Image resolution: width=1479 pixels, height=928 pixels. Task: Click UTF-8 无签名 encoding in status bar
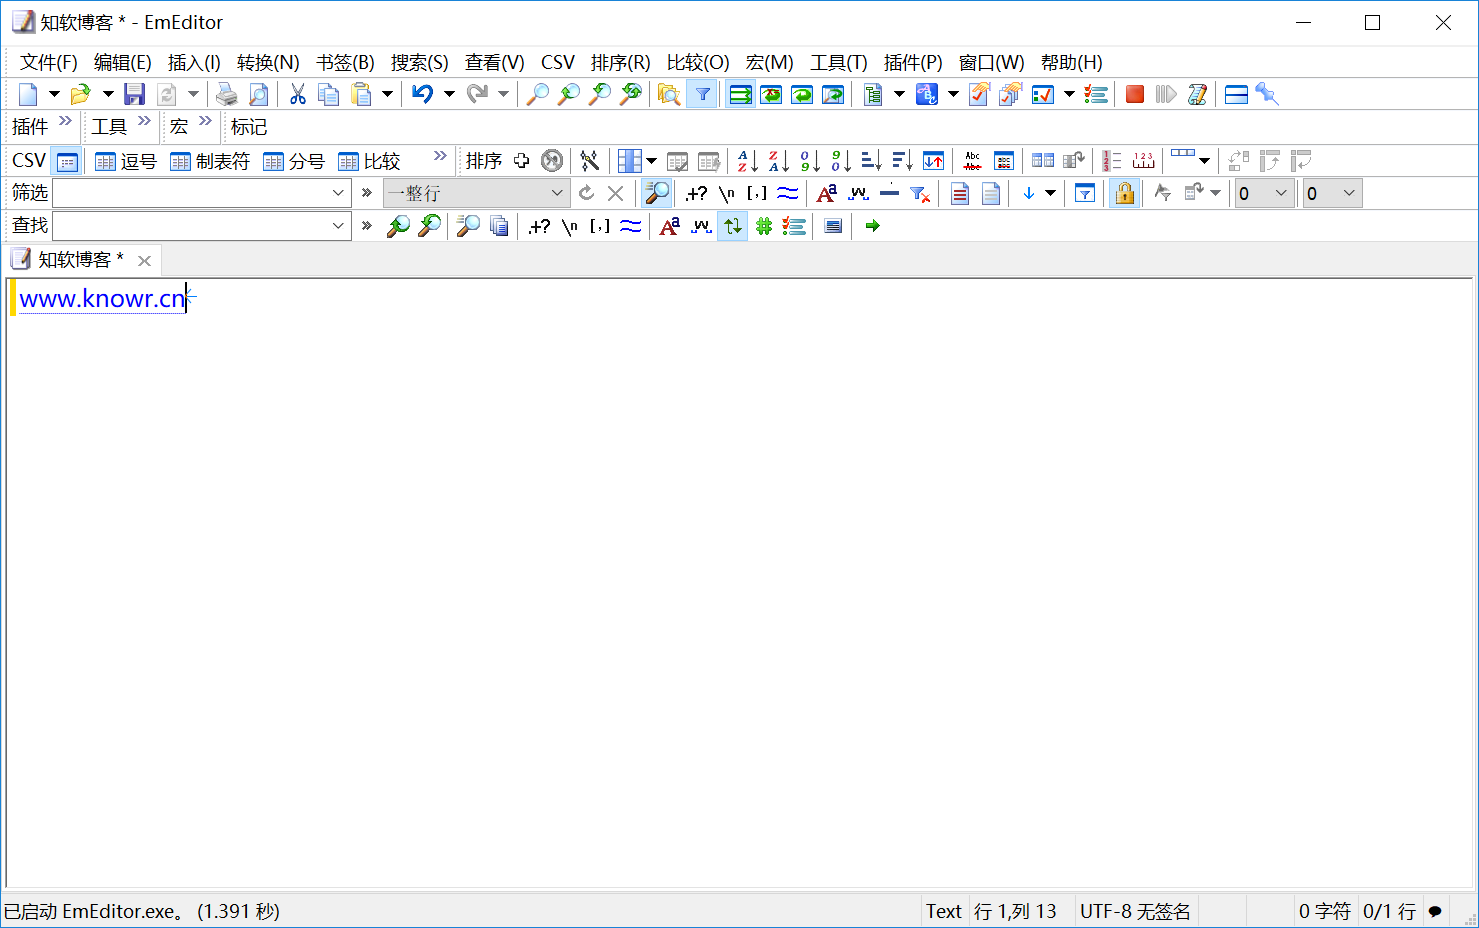pos(1135,911)
